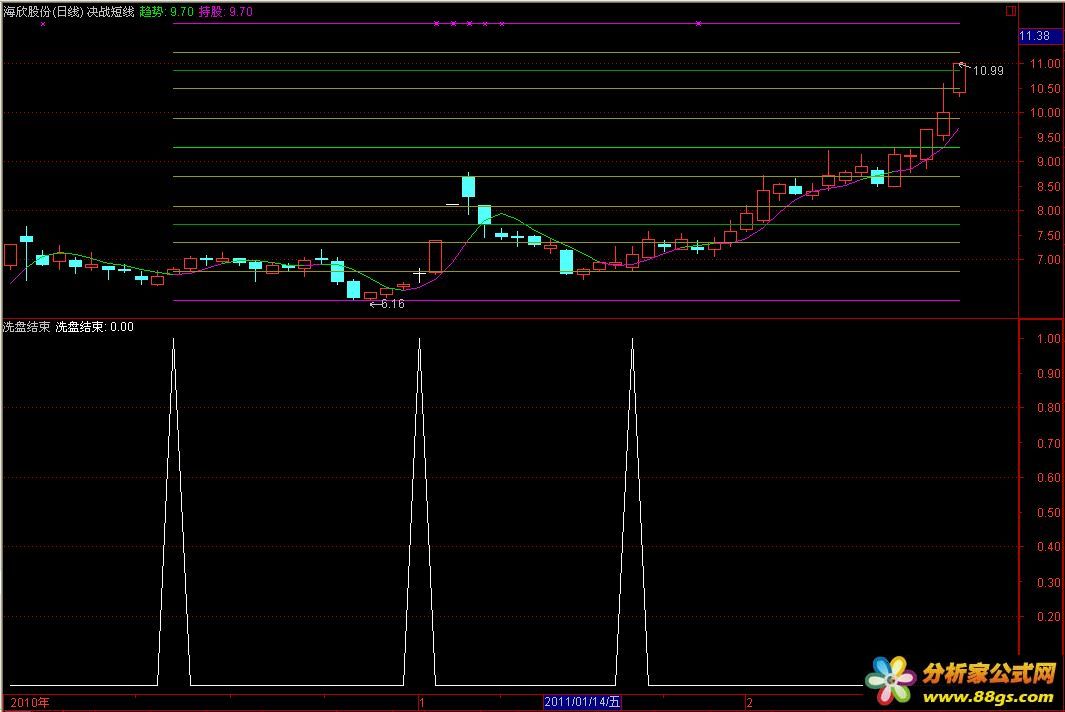Click the 11.00 price axis label

point(1045,63)
